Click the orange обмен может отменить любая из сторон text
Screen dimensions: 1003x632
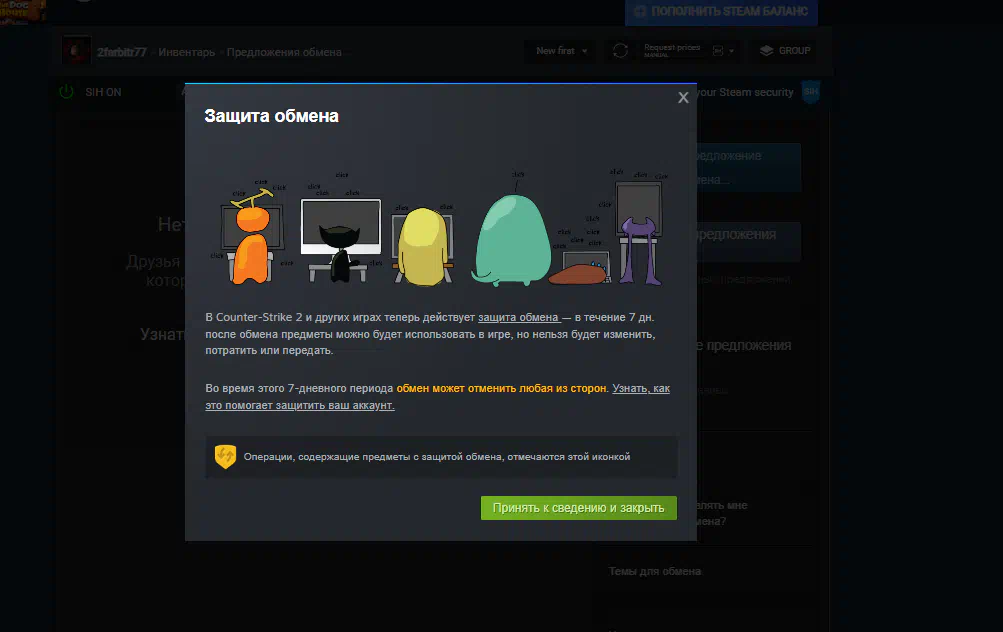pyautogui.click(x=502, y=388)
